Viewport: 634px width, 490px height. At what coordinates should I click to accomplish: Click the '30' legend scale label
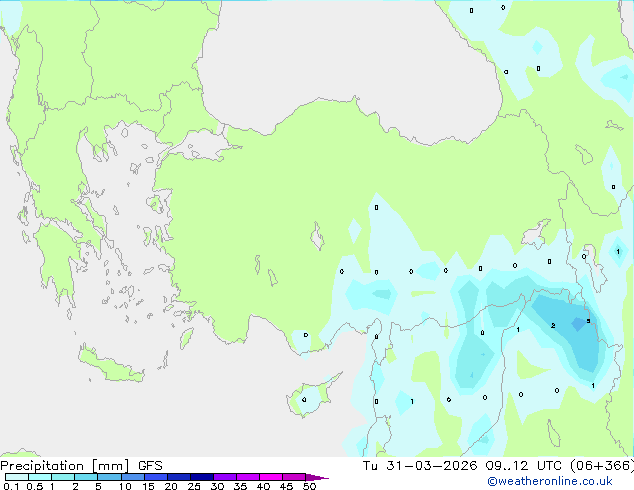click(x=218, y=486)
